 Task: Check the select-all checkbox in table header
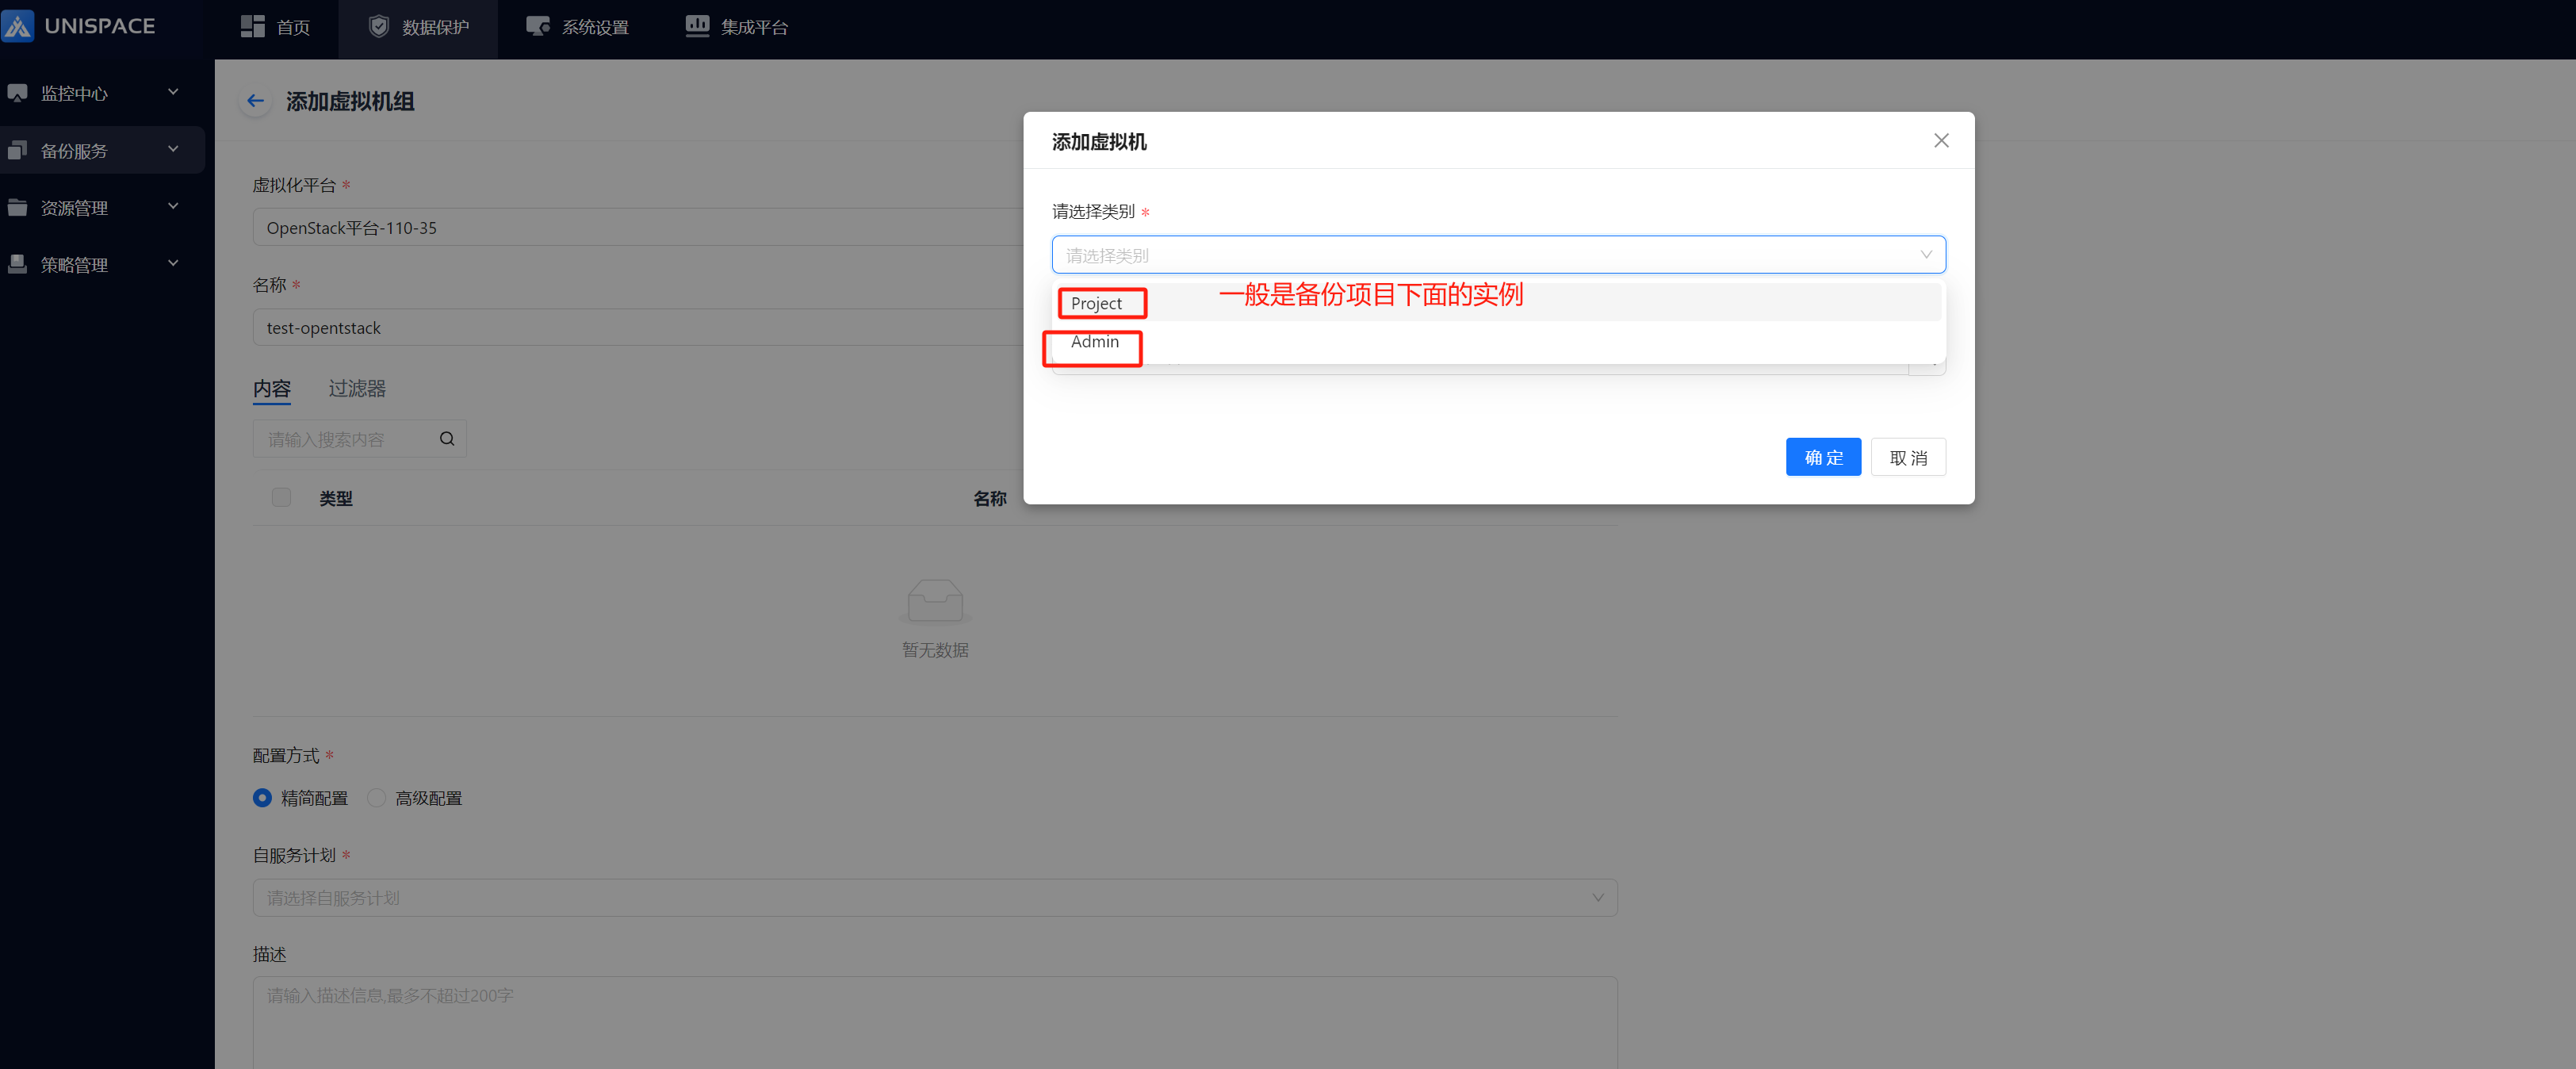281,498
